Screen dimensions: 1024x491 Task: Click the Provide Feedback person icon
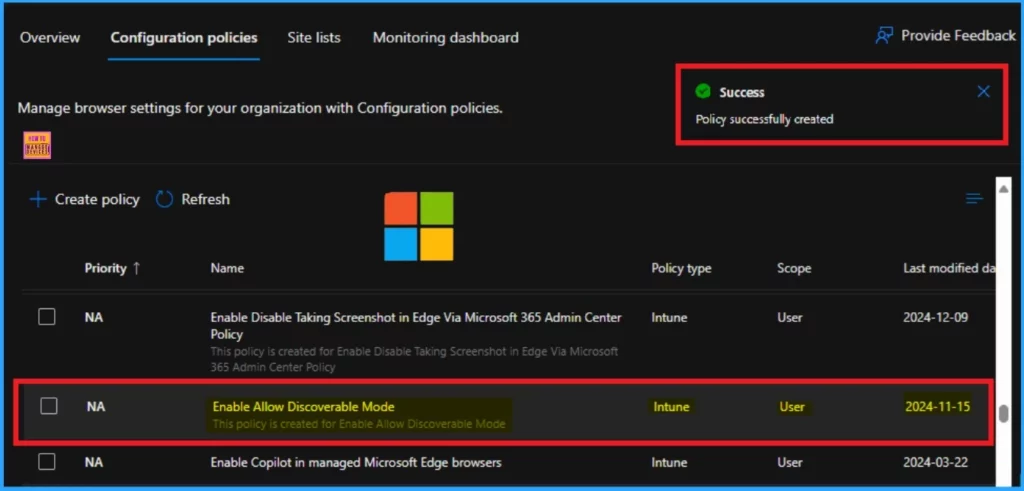884,36
